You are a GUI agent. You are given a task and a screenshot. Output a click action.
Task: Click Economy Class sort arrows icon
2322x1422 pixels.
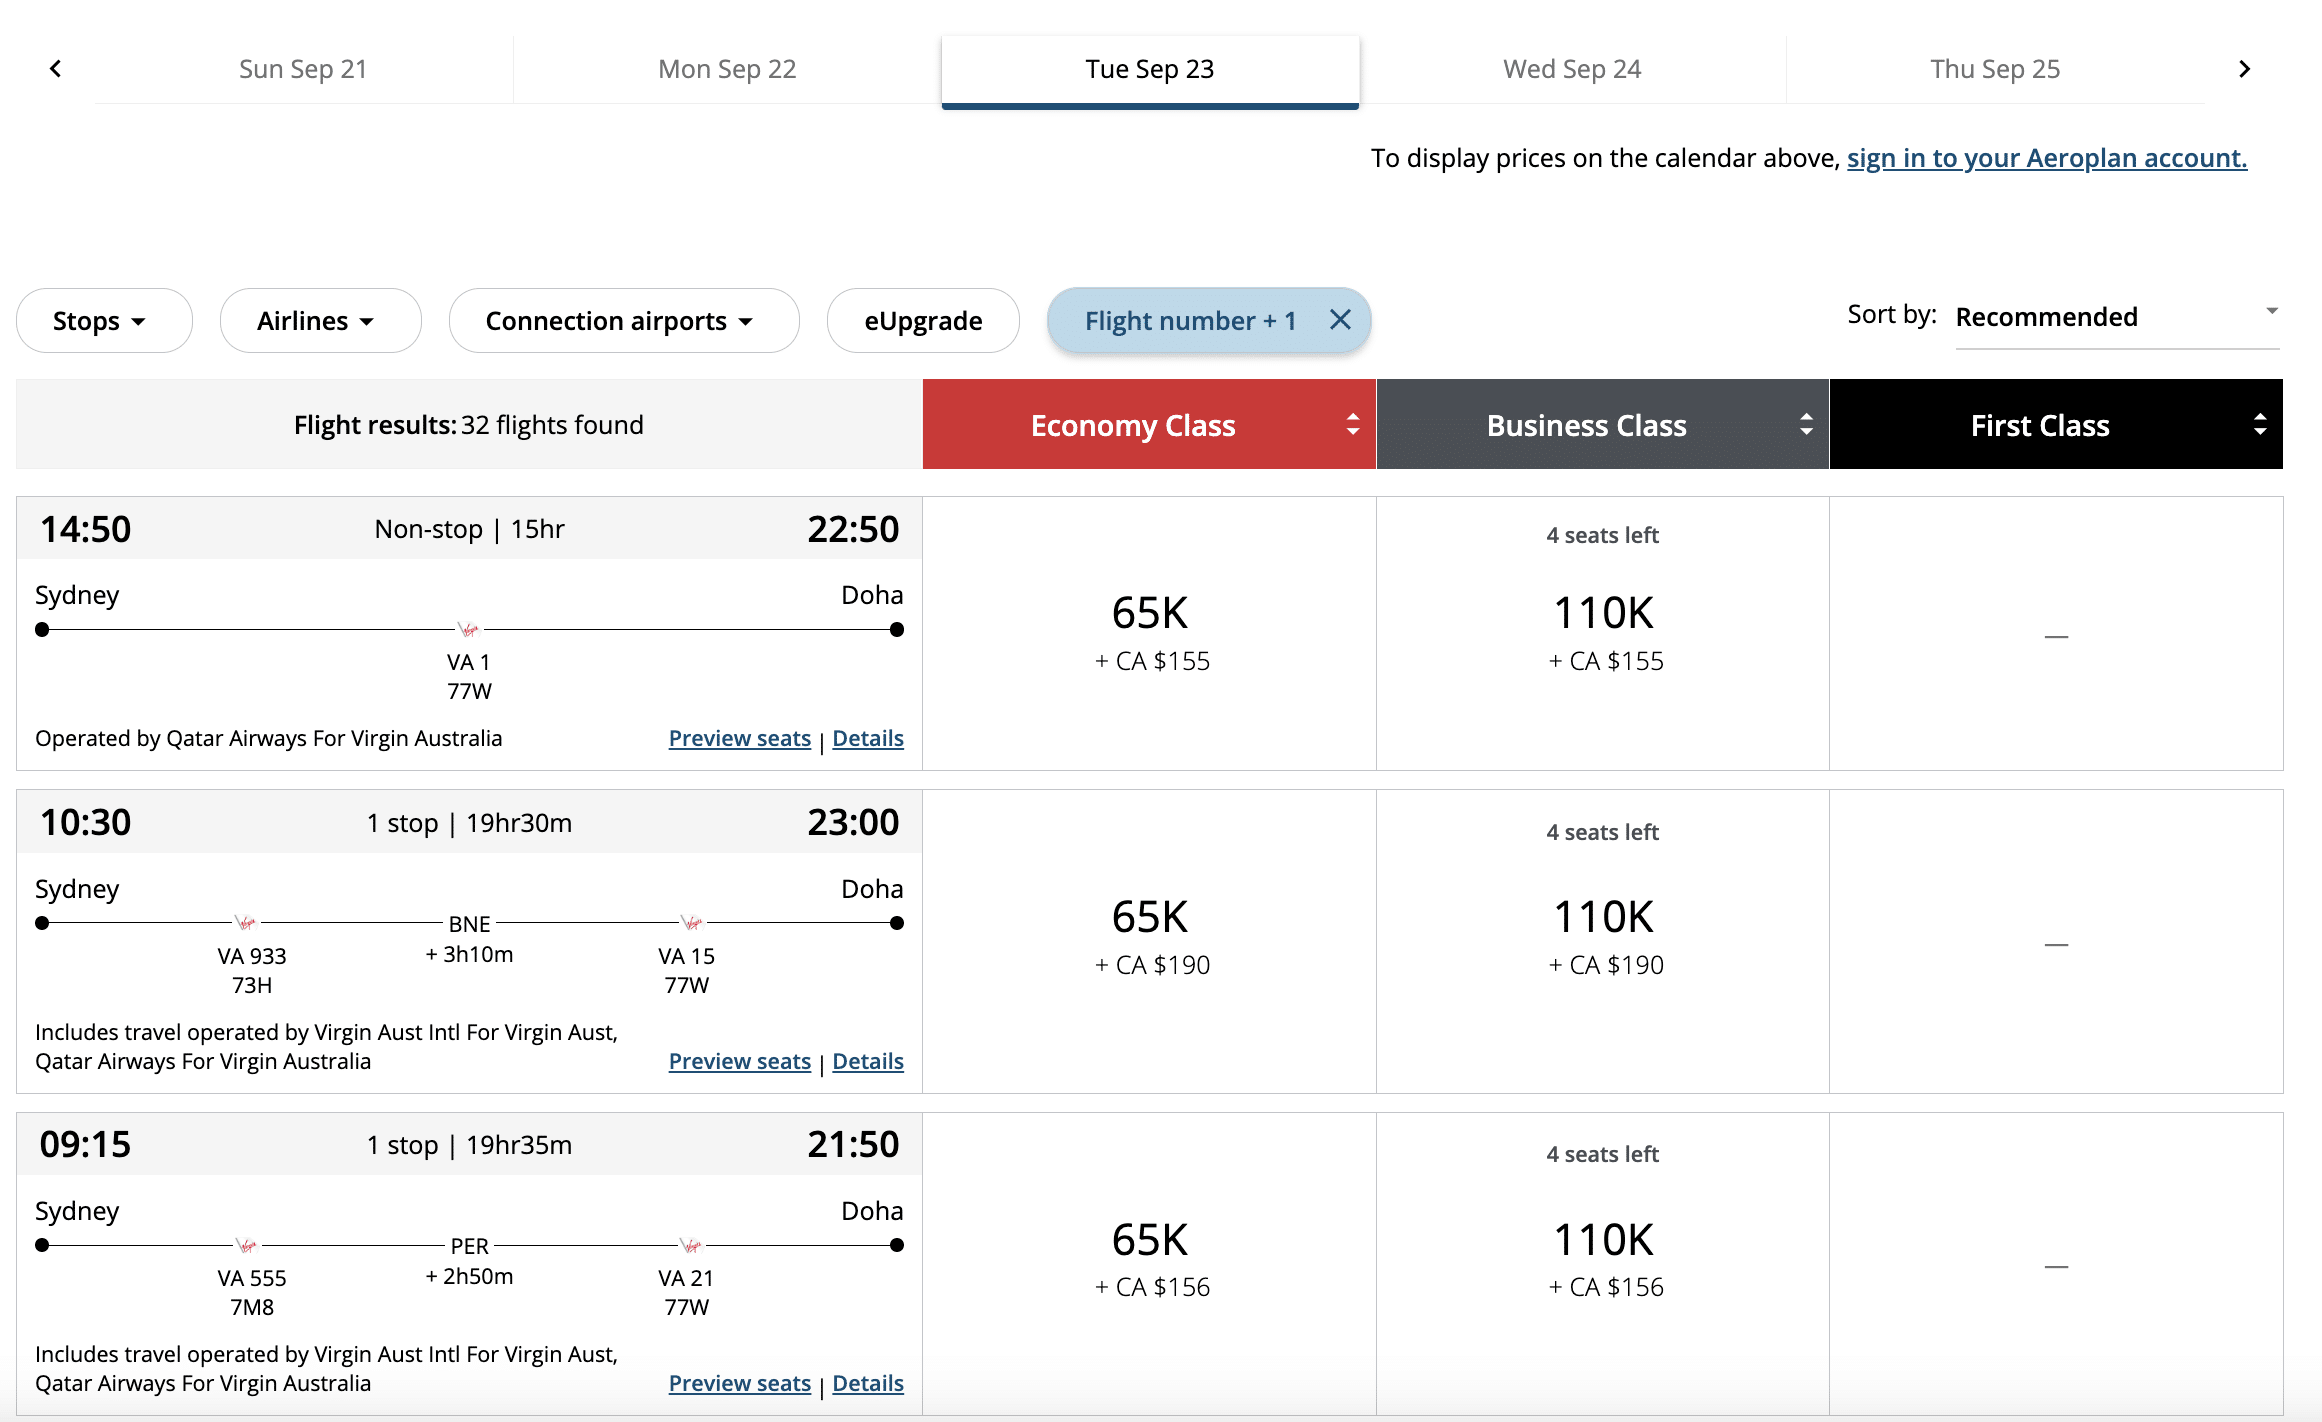click(x=1352, y=425)
